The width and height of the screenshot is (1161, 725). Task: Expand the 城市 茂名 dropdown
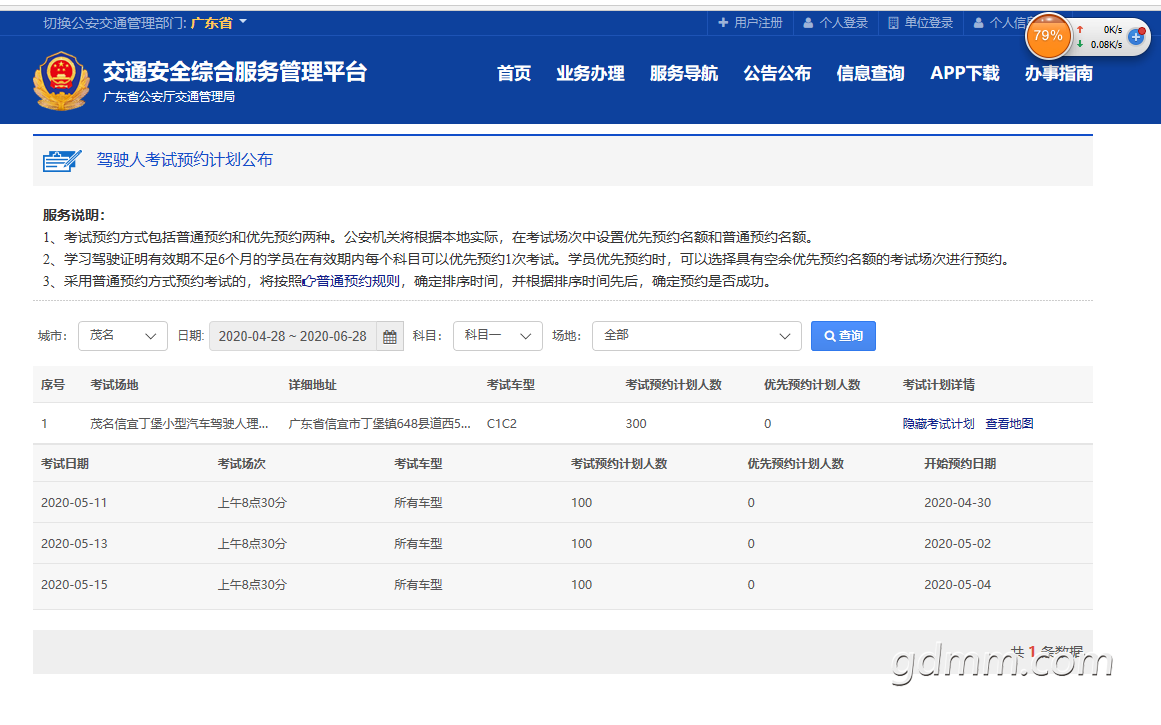tap(123, 336)
